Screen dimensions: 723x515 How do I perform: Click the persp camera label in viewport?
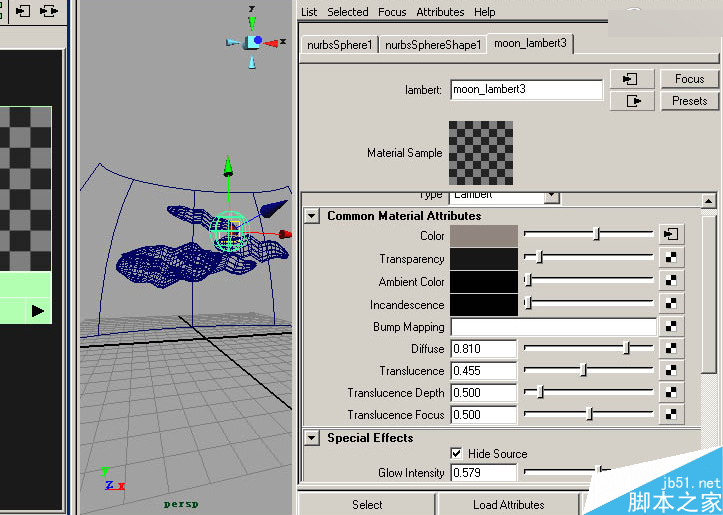181,504
